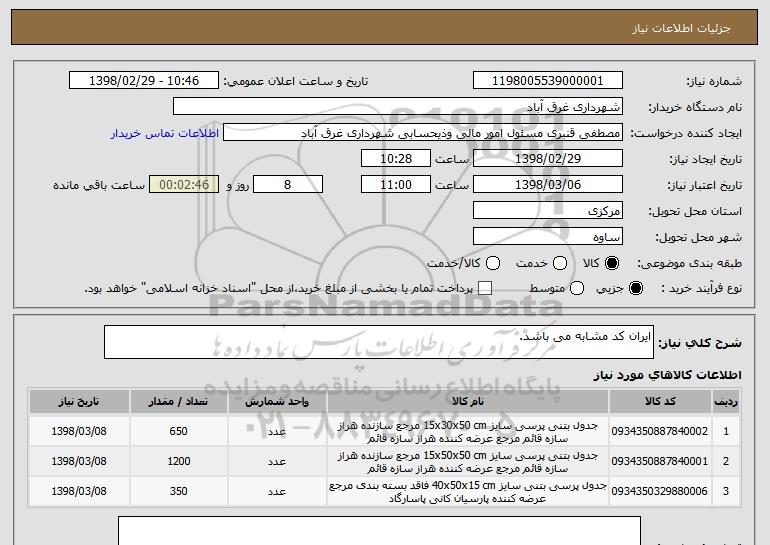This screenshot has height=545, width=770.
Task: Click the عدد unit cell in row 3
Action: (277, 491)
